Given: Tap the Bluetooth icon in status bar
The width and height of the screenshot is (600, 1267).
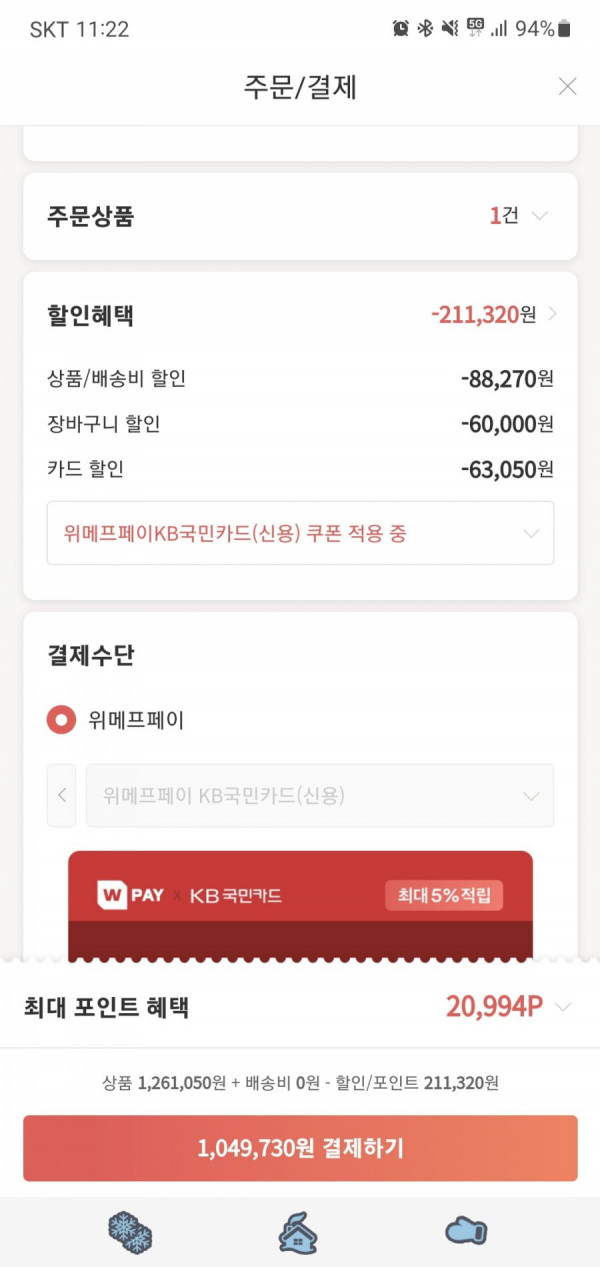Looking at the screenshot, I should (x=425, y=29).
